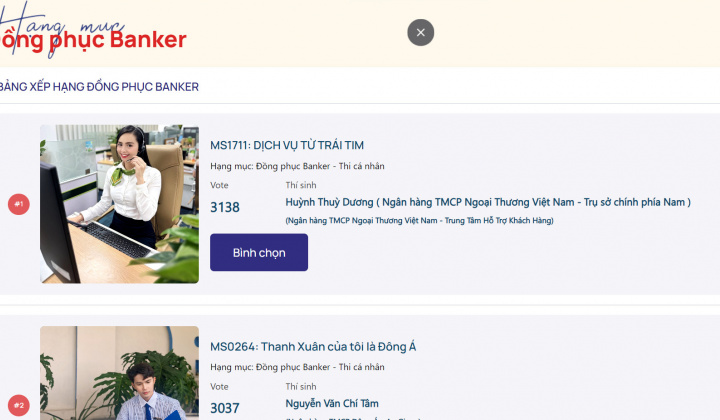Click the BẢNG XẾP HẠNG ĐỒNG PHỤC BANKER heading
This screenshot has width=720, height=420.
point(99,87)
